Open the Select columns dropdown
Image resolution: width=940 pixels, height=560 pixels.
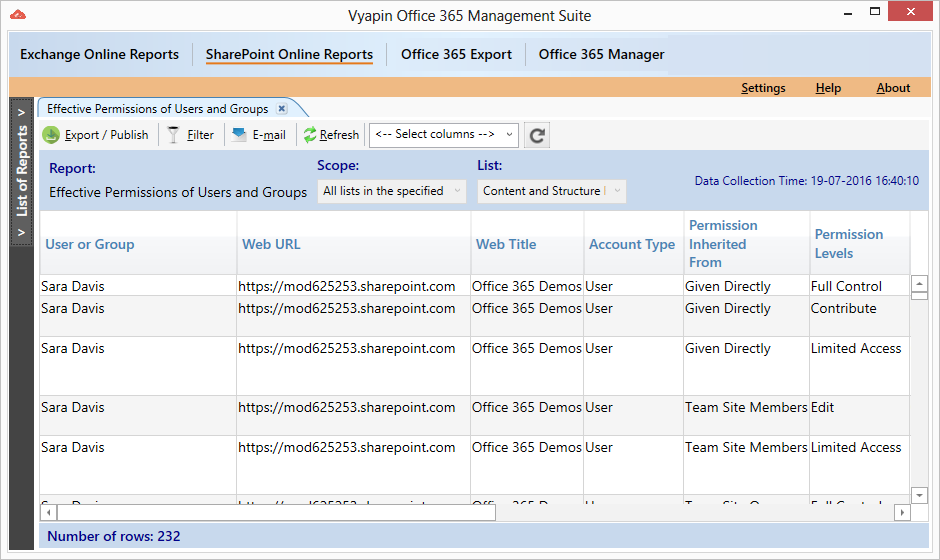(444, 134)
